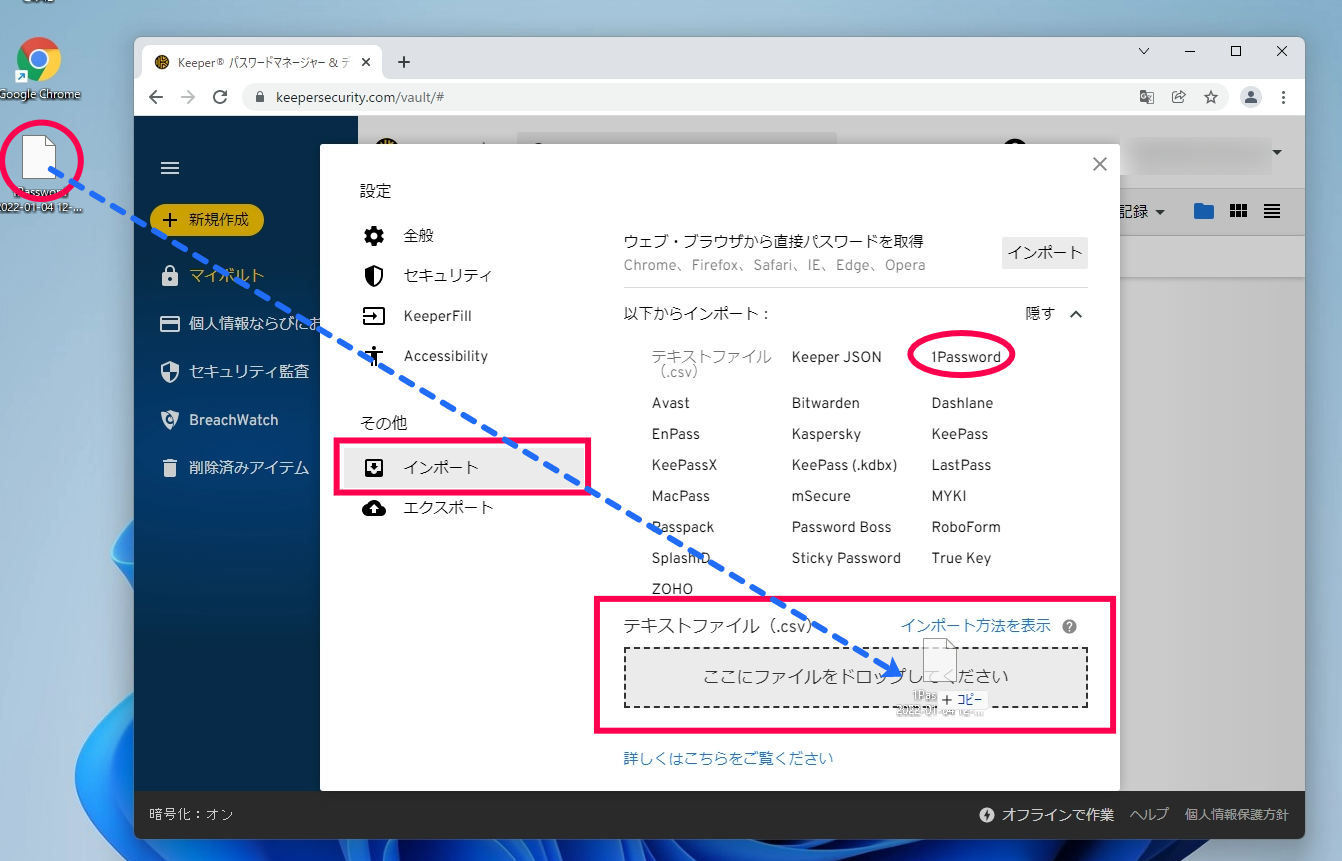Open the account dropdown arrow at top right
1342x861 pixels.
point(1277,153)
